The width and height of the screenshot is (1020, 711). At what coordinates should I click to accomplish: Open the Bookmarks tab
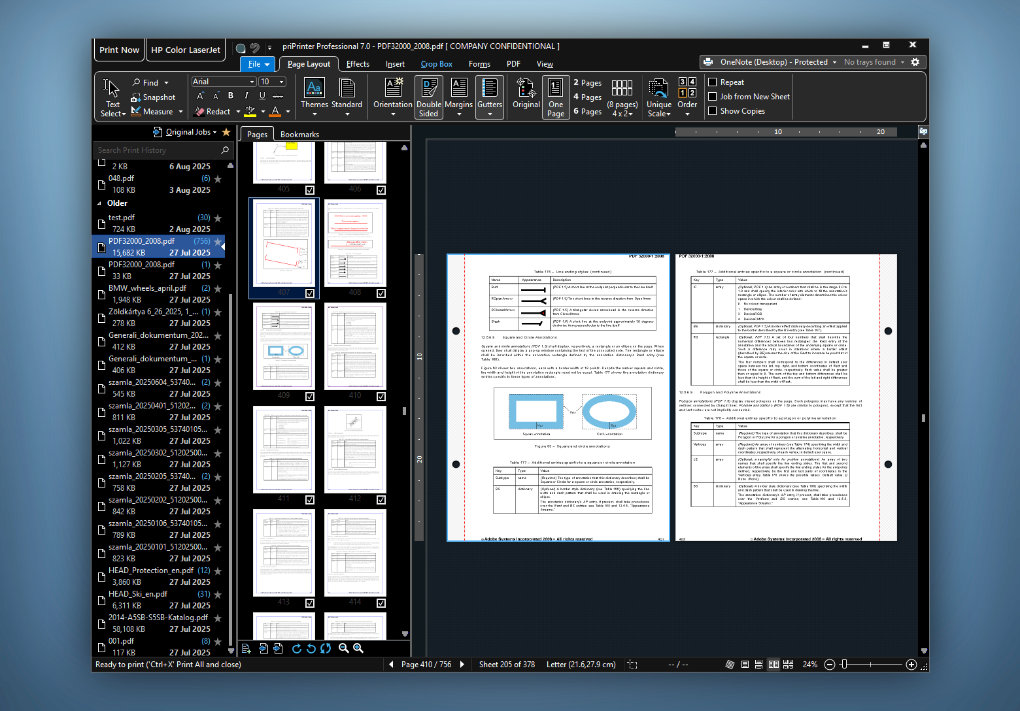coord(299,134)
